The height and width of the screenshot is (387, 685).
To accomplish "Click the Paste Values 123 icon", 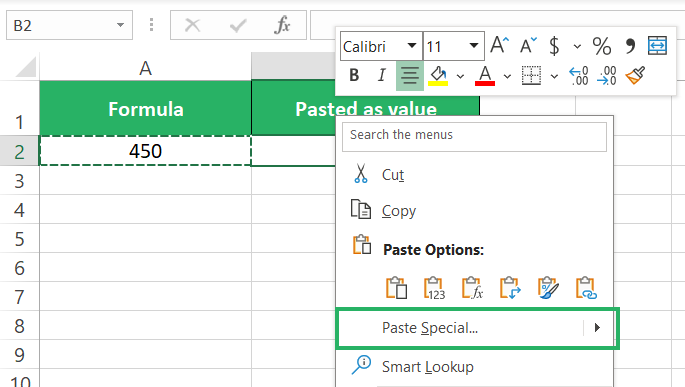I will [x=434, y=288].
